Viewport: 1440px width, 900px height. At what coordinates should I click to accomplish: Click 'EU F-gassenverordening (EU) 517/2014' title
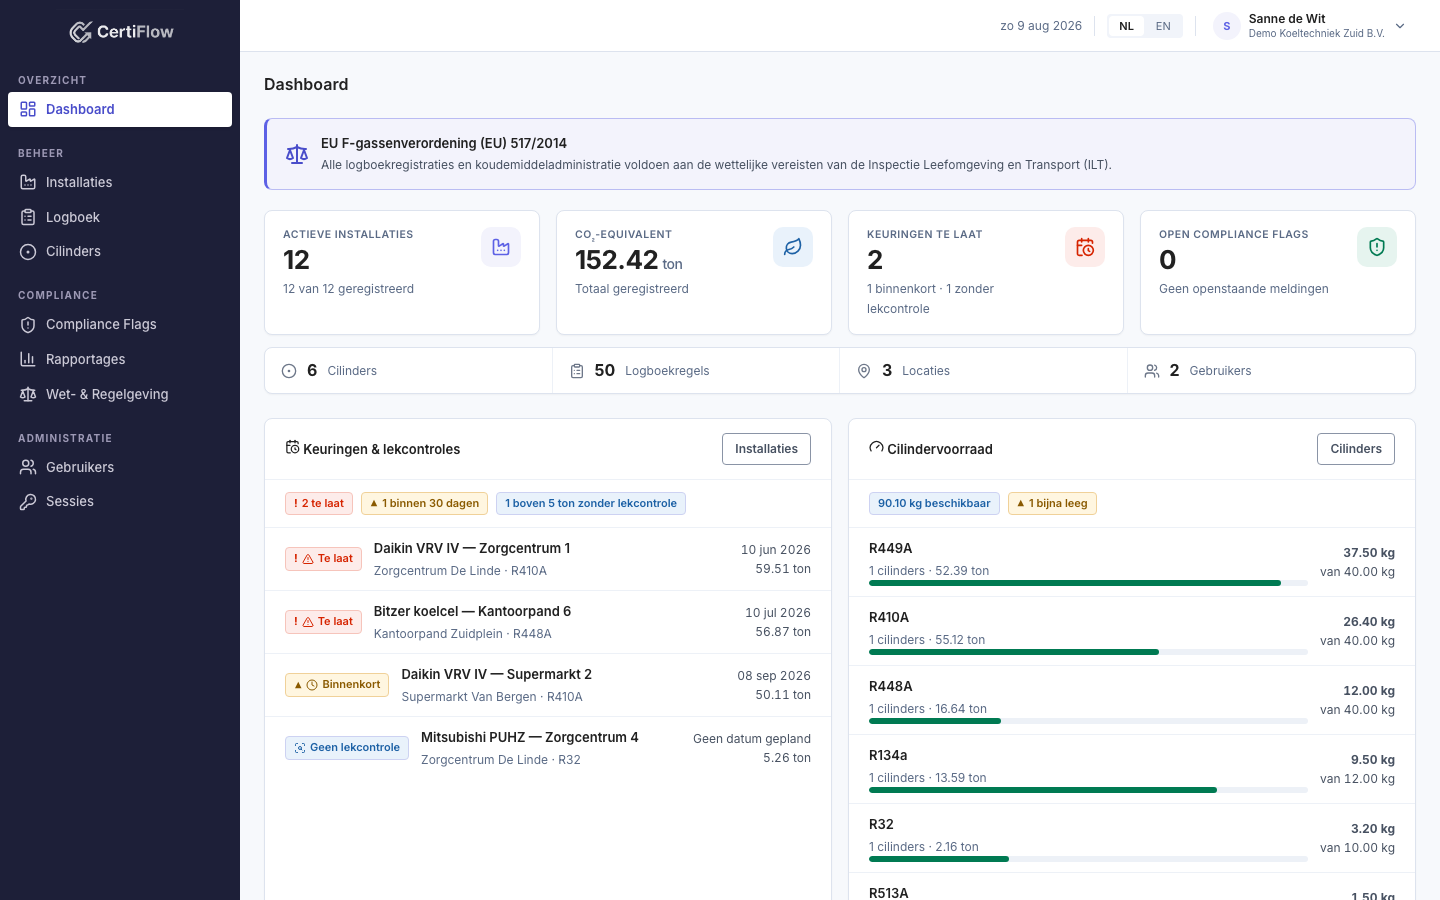444,143
